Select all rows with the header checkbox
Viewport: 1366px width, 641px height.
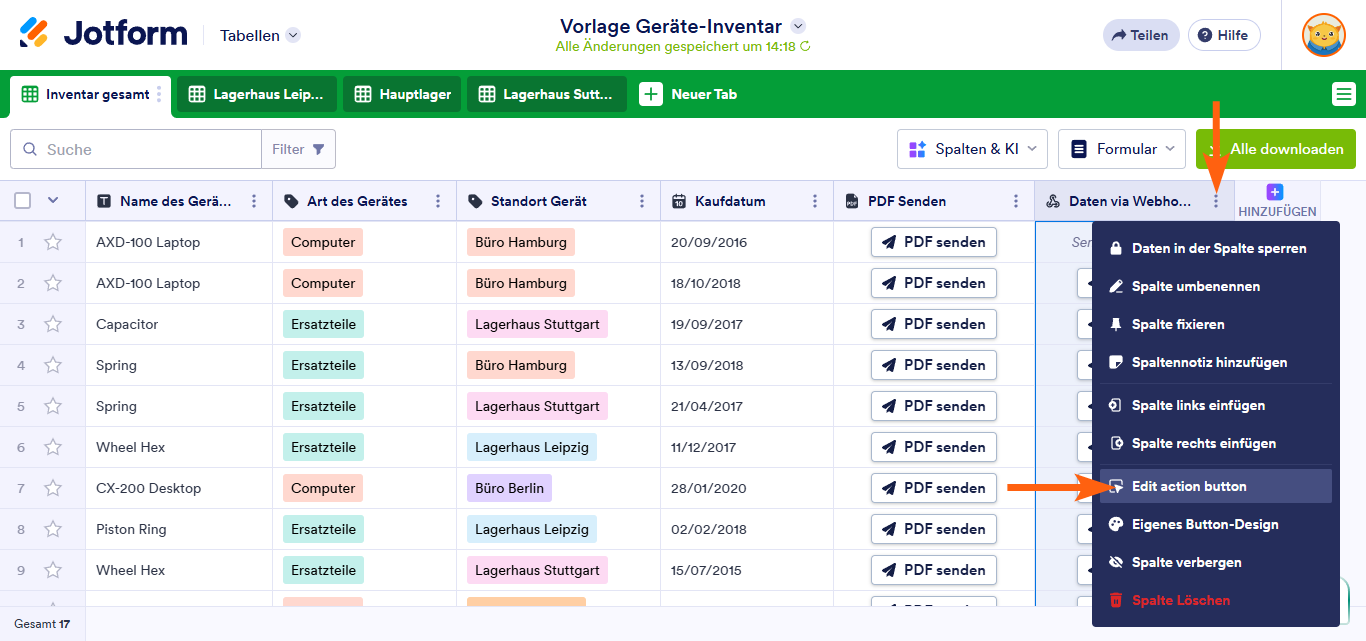click(x=22, y=200)
